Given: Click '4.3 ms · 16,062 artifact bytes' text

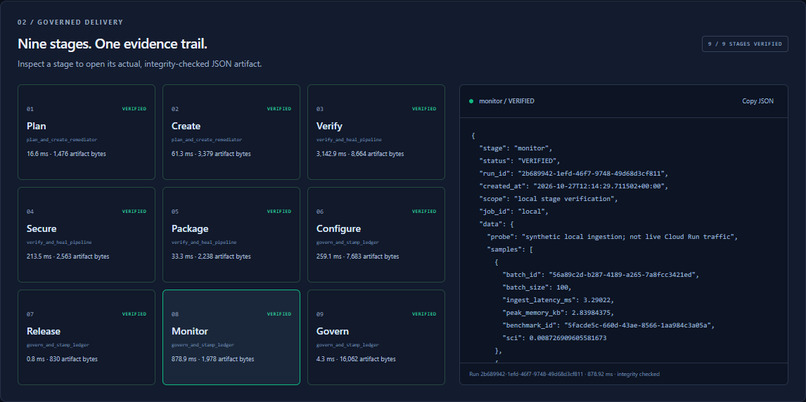Looking at the screenshot, I should pos(356,359).
